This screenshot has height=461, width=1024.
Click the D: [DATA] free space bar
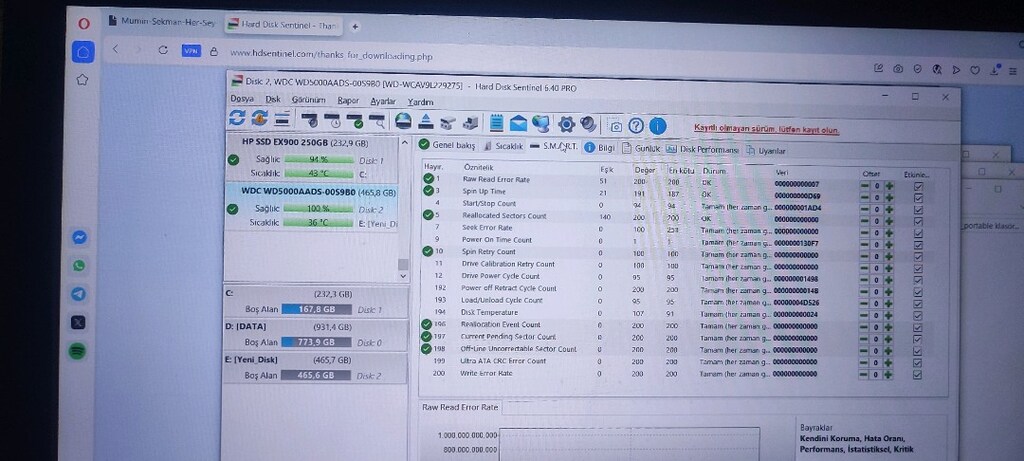click(x=316, y=342)
